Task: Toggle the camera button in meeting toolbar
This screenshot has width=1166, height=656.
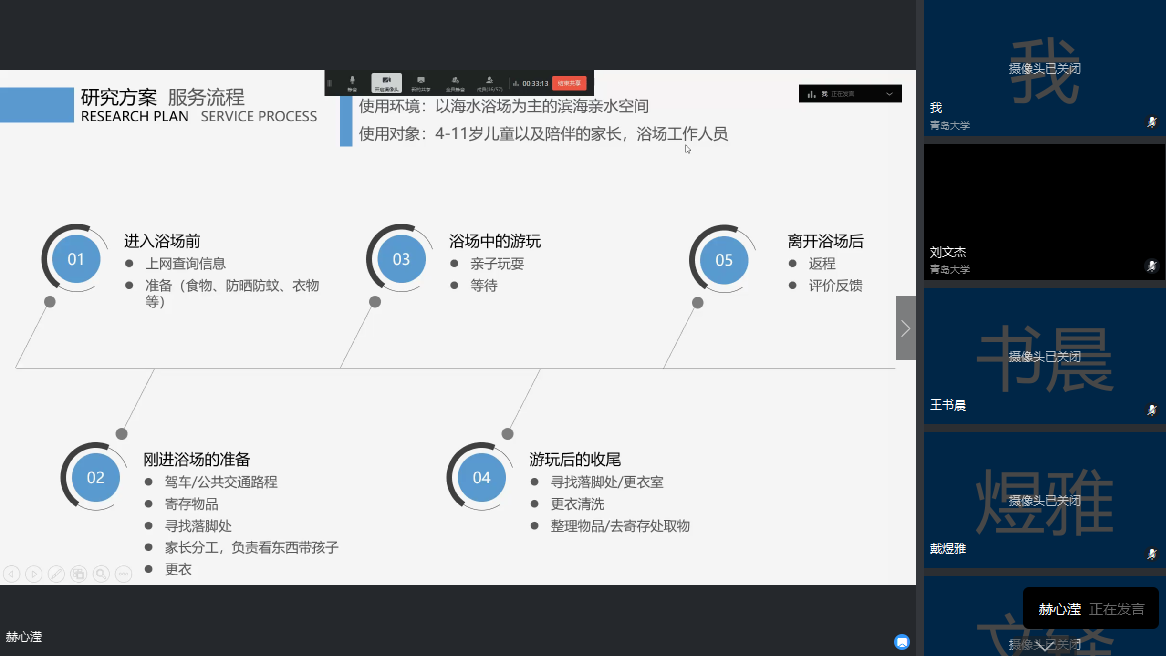Action: point(386,83)
